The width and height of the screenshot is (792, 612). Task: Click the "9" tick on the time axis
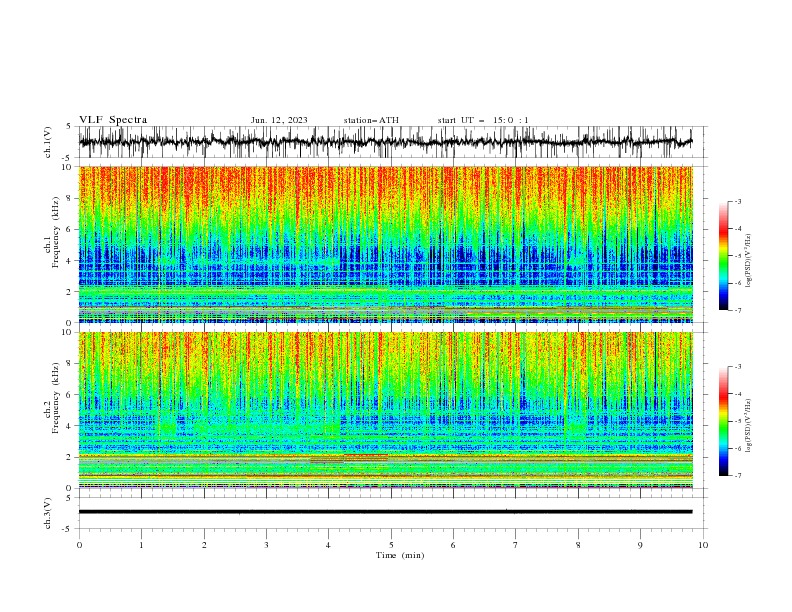[x=640, y=545]
